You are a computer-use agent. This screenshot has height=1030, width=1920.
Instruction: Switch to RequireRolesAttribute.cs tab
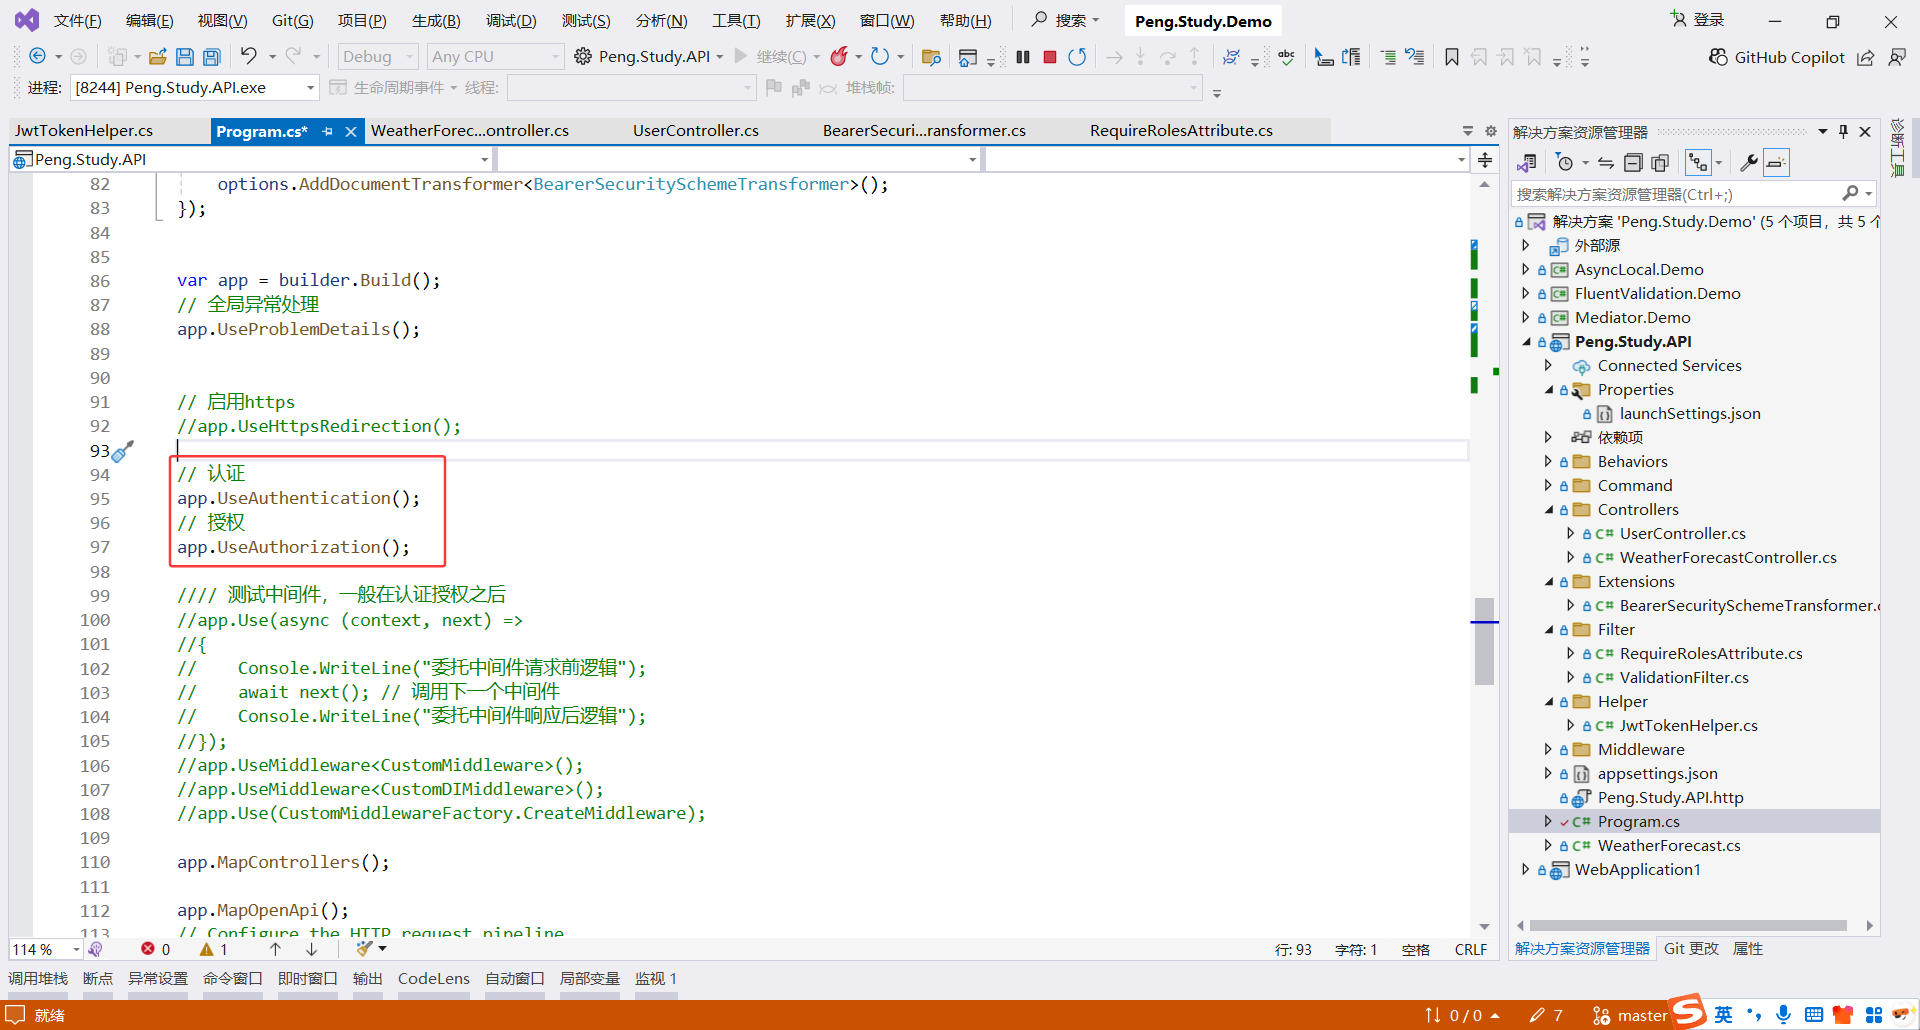coord(1181,131)
